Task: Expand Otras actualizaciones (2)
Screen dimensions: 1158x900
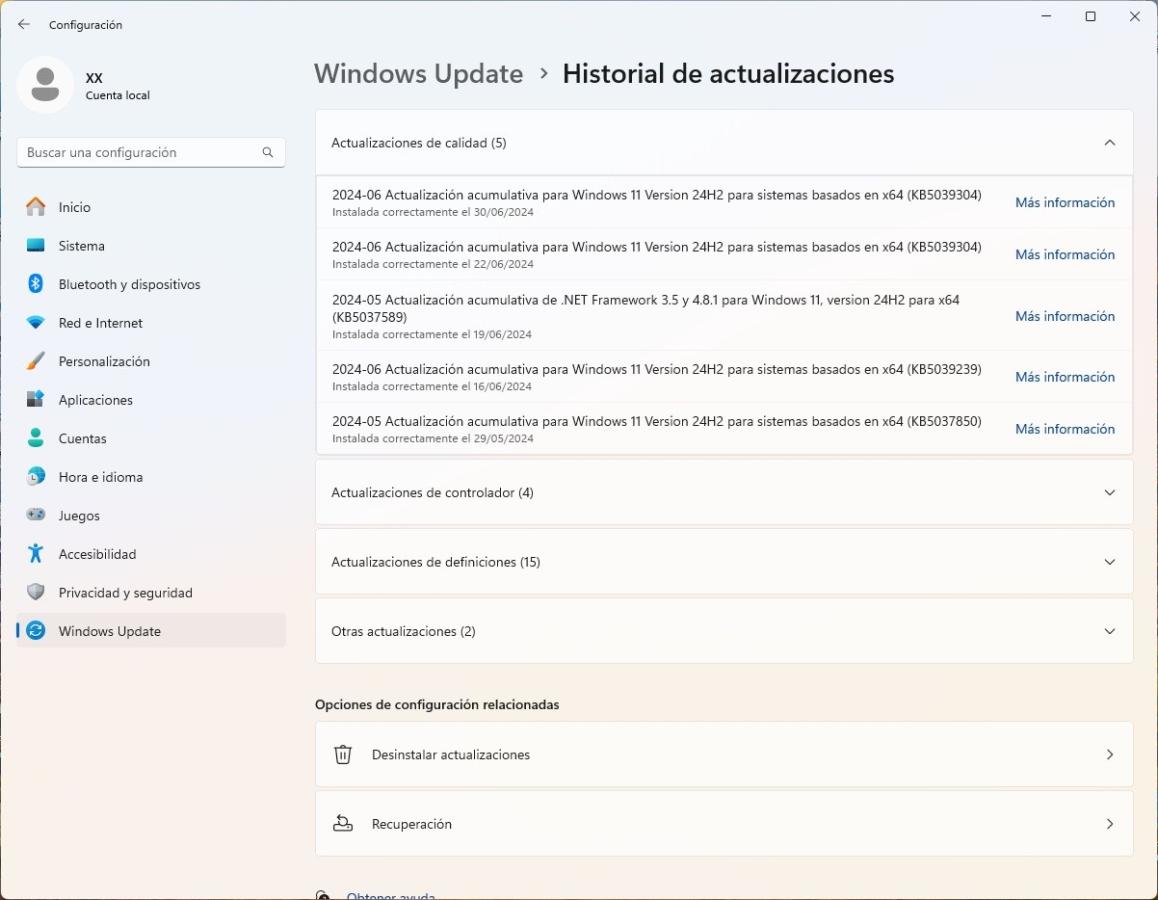Action: (x=724, y=631)
